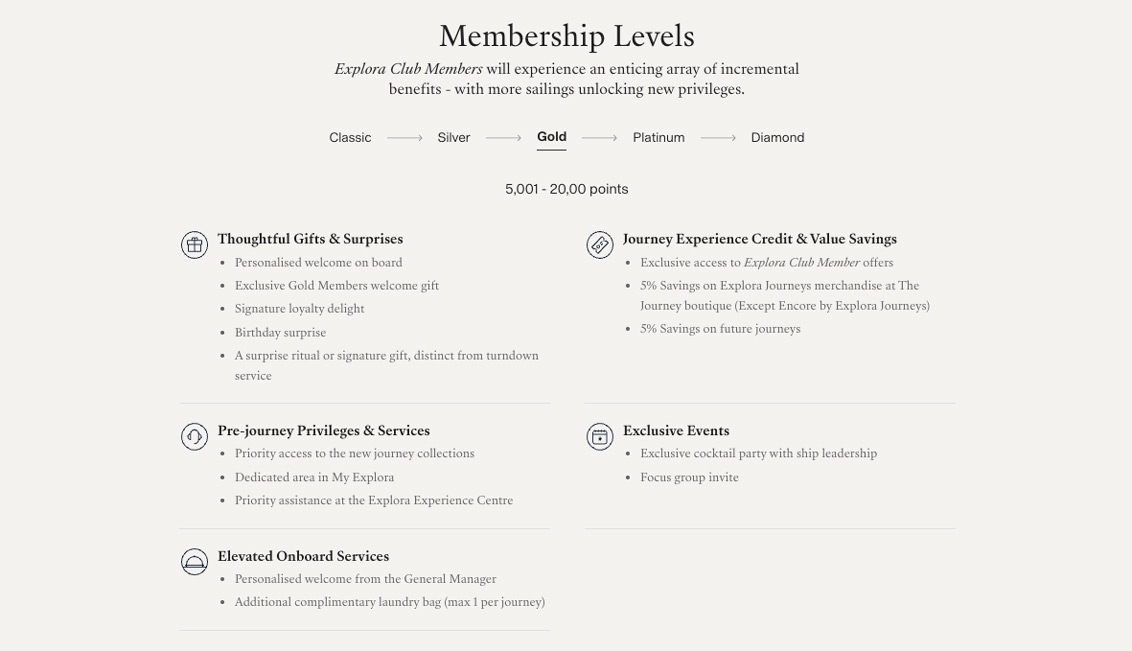Click the Membership Levels title

566,36
